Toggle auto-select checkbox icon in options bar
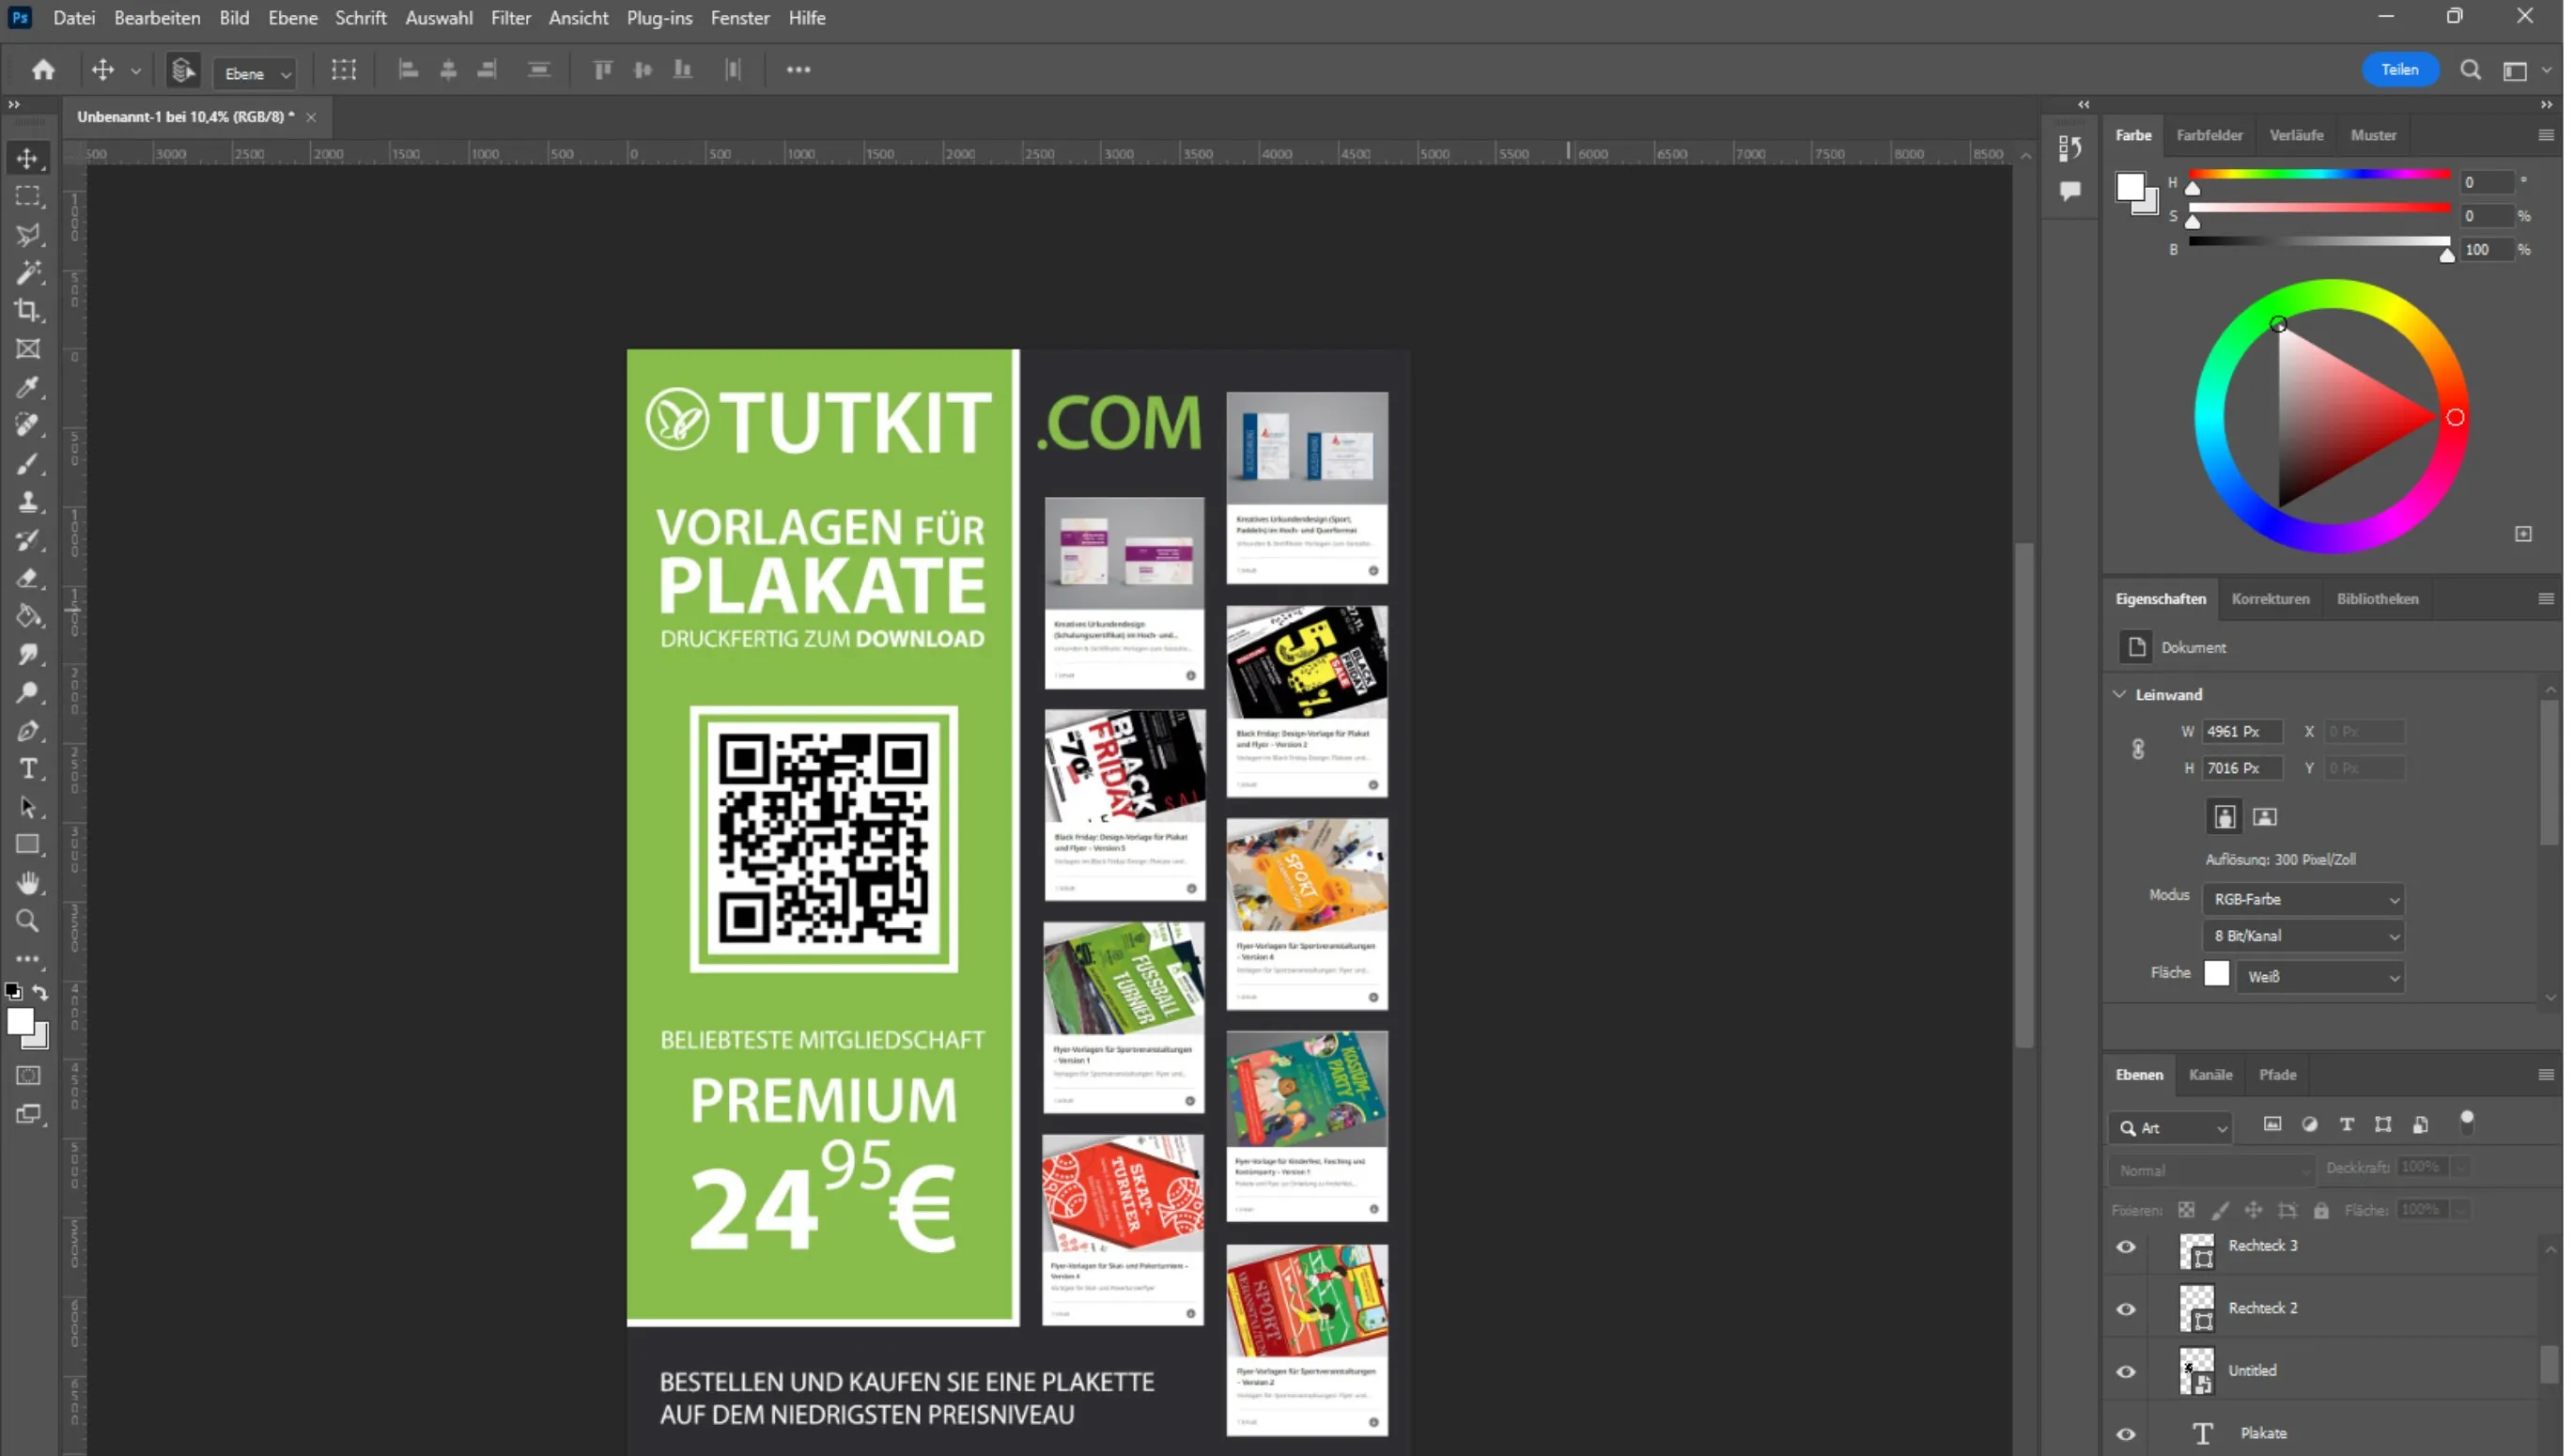Viewport: 2574px width, 1456px height. coord(183,71)
